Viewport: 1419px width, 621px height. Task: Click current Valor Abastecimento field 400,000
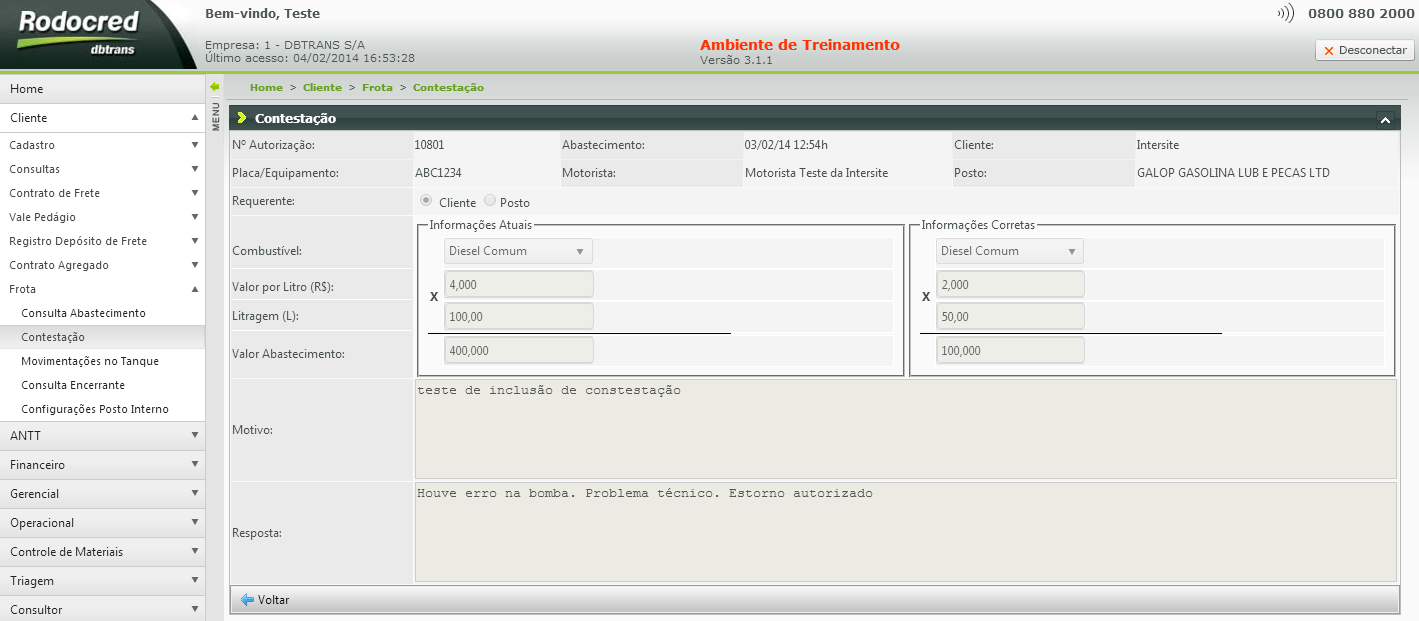point(519,351)
